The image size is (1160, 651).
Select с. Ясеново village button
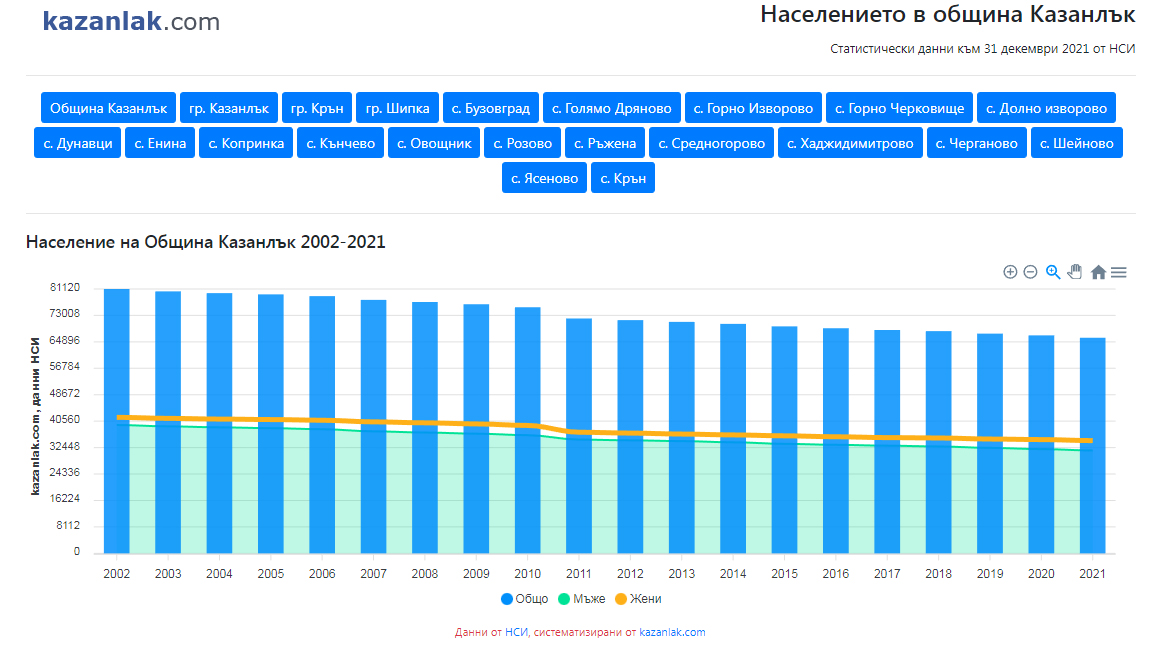(544, 178)
